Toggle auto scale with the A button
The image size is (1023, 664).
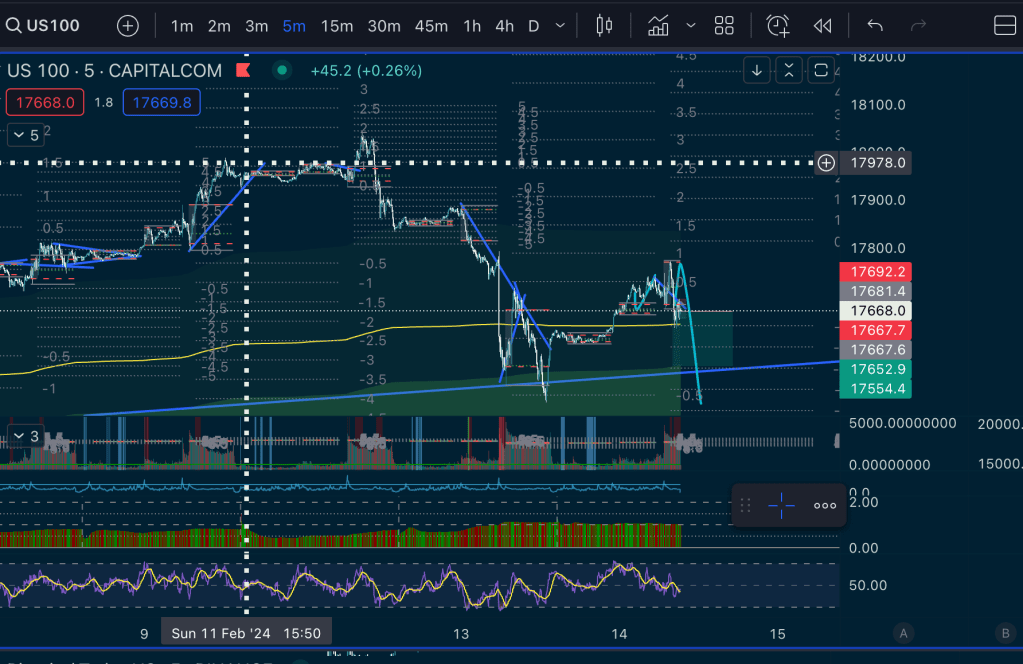pos(903,633)
